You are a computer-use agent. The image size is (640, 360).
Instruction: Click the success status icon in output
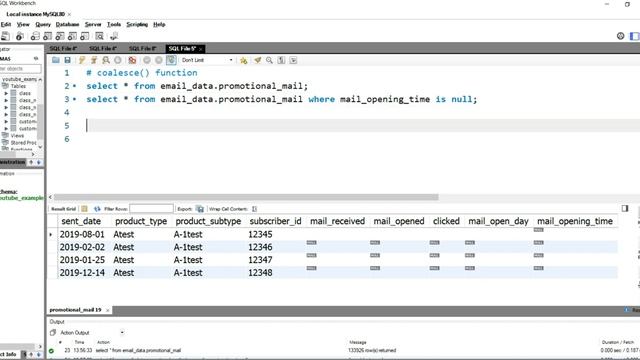51,351
